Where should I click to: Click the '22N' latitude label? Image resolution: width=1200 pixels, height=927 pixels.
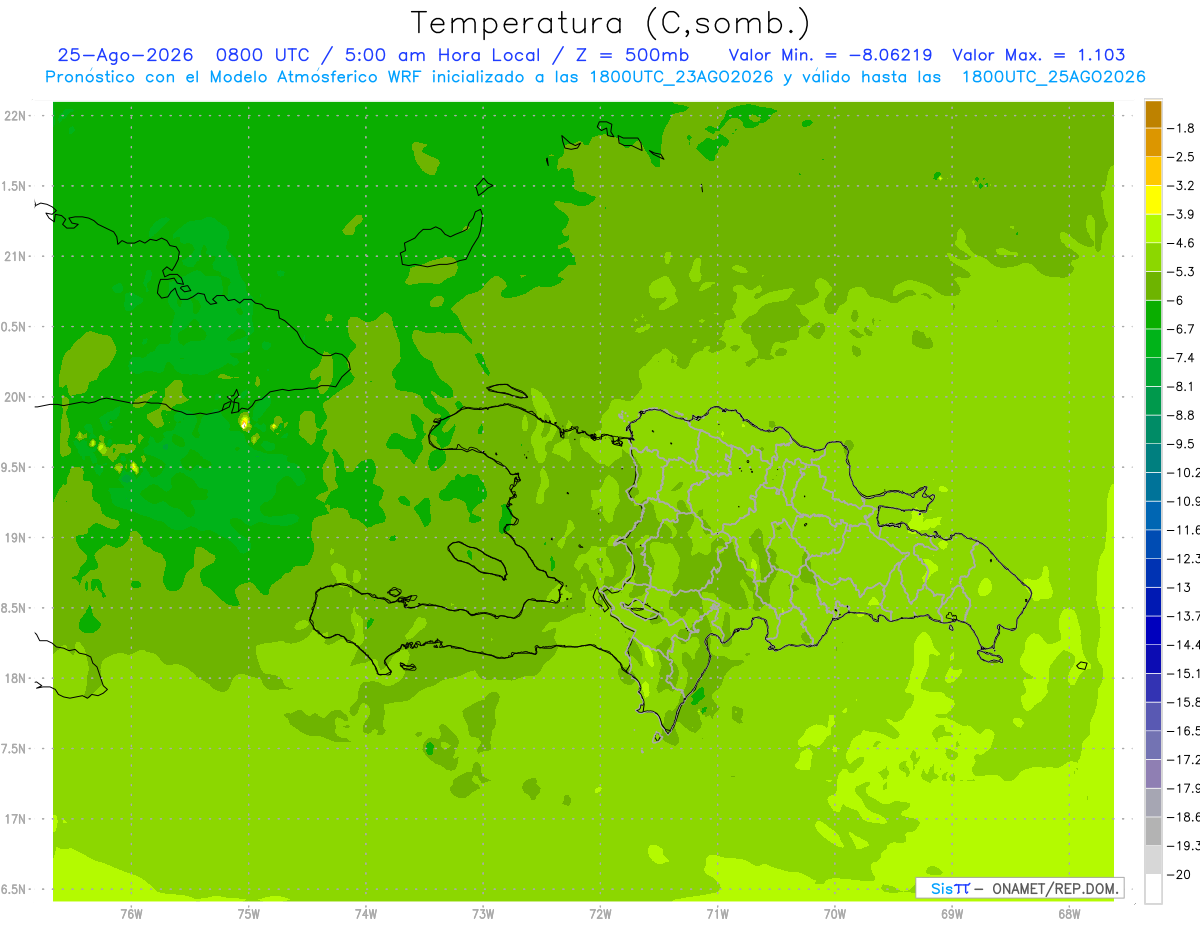[x=17, y=116]
